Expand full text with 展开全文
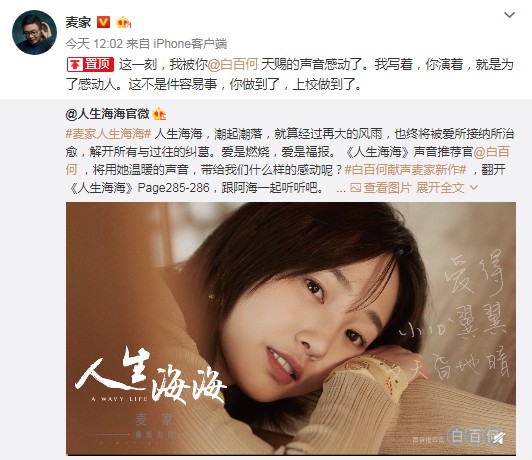This screenshot has height=460, width=532. click(x=440, y=188)
